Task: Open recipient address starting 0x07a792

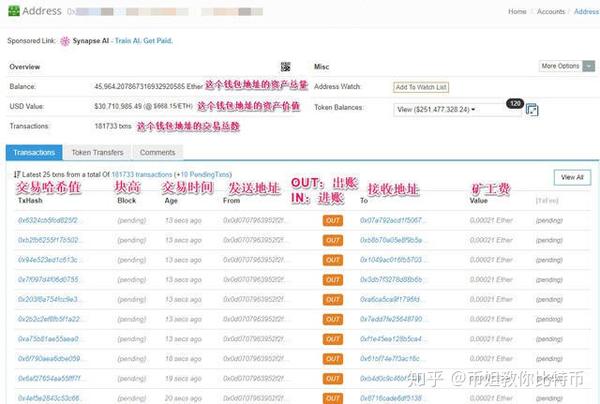Action: pyautogui.click(x=391, y=220)
